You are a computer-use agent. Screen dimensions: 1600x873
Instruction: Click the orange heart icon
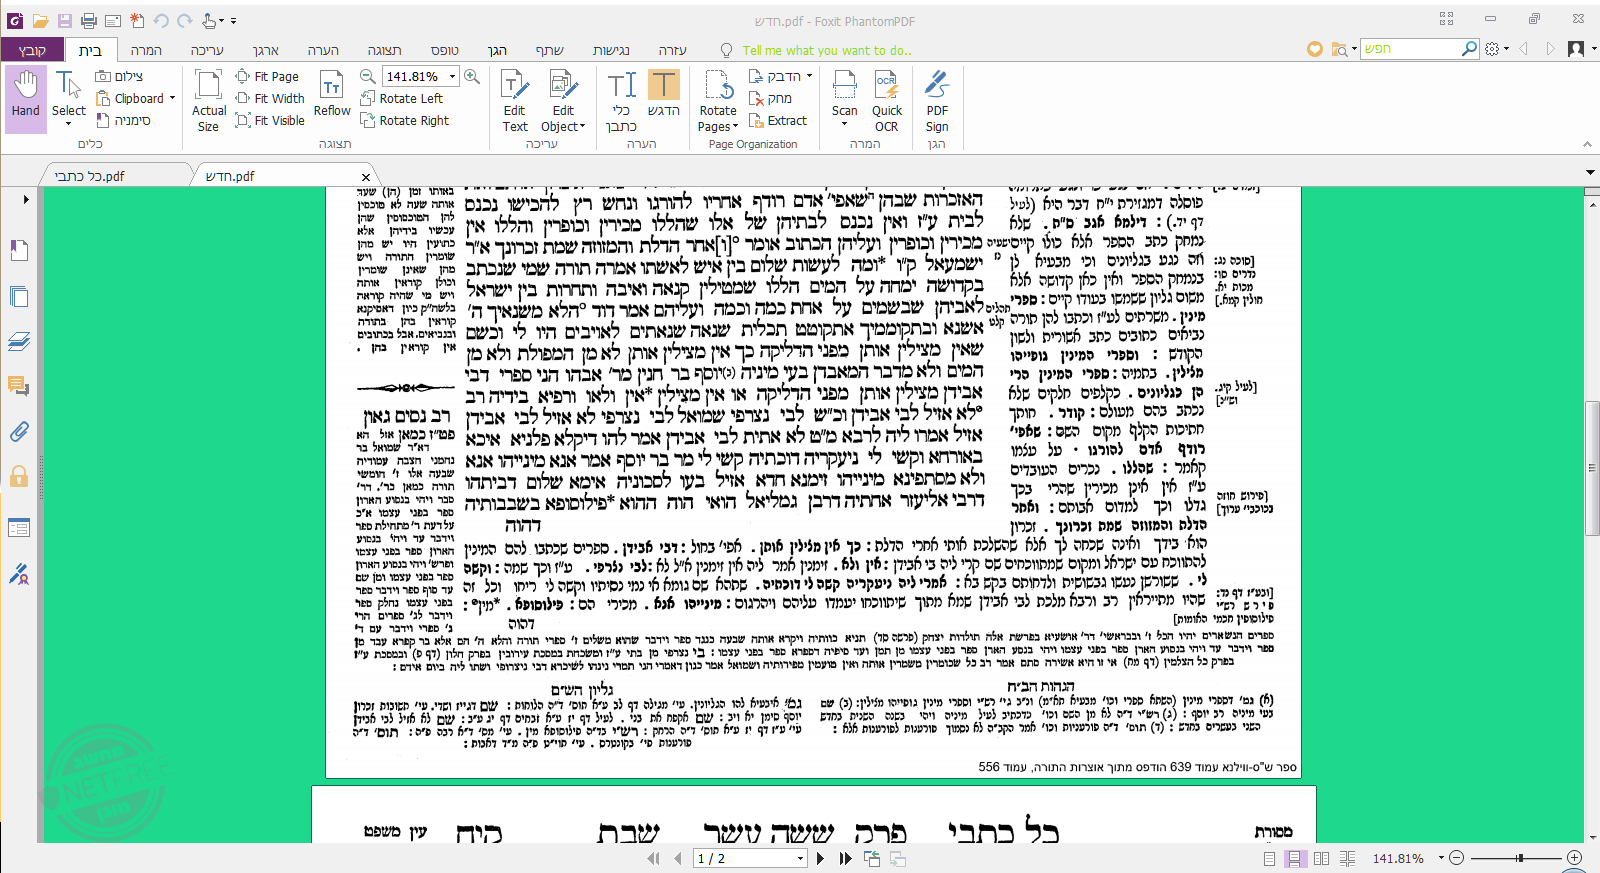point(1315,49)
